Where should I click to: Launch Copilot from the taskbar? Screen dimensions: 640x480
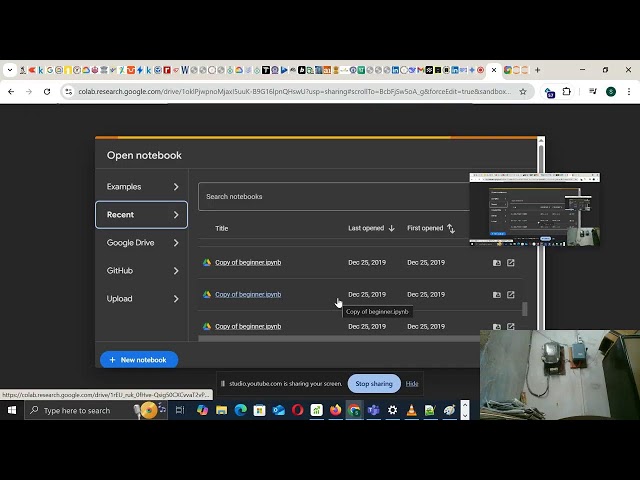pos(202,410)
